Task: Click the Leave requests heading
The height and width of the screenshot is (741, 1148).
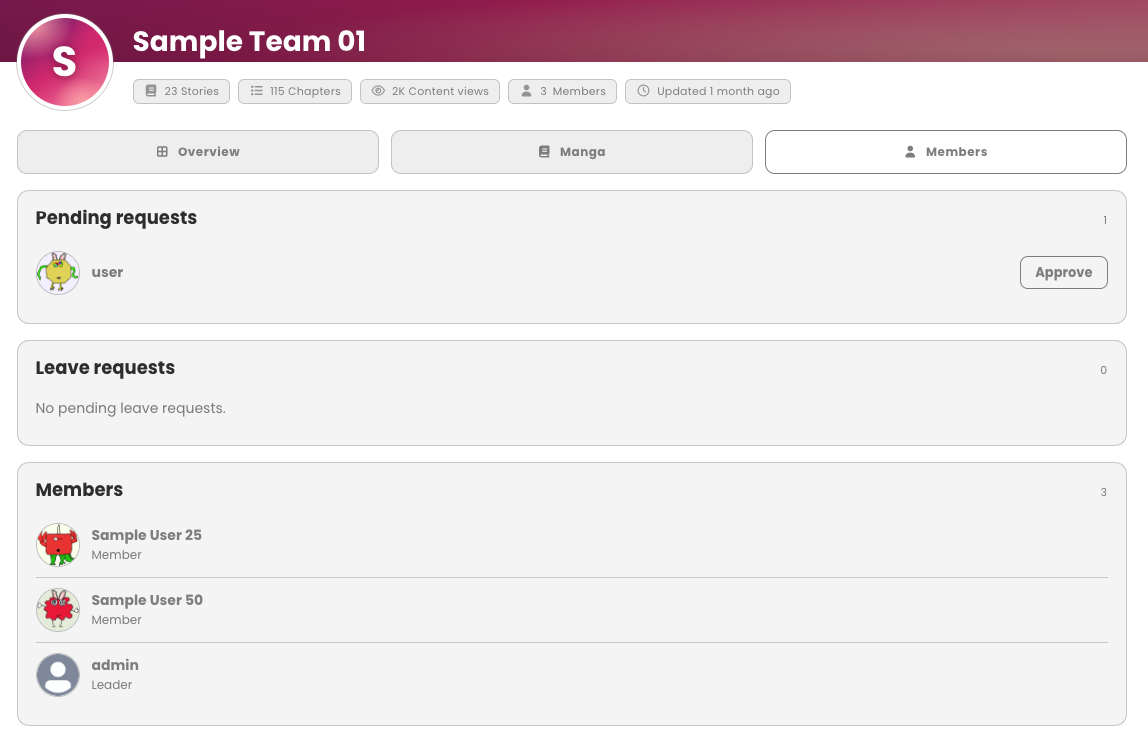Action: point(105,368)
